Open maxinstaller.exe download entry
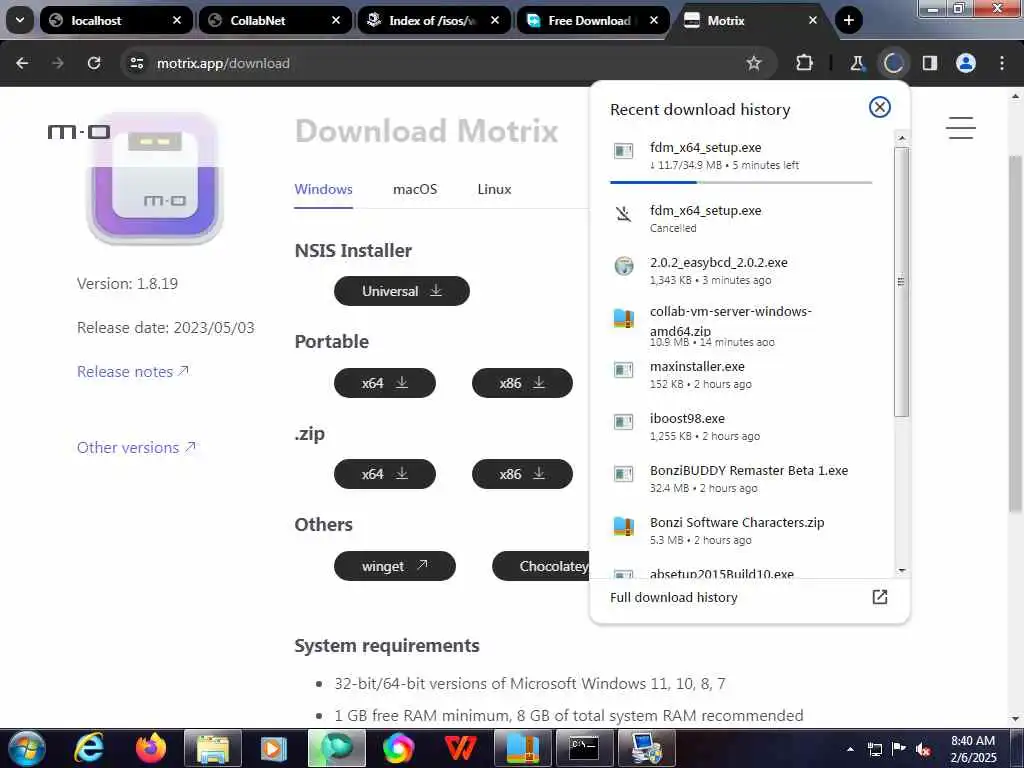 tap(741, 374)
